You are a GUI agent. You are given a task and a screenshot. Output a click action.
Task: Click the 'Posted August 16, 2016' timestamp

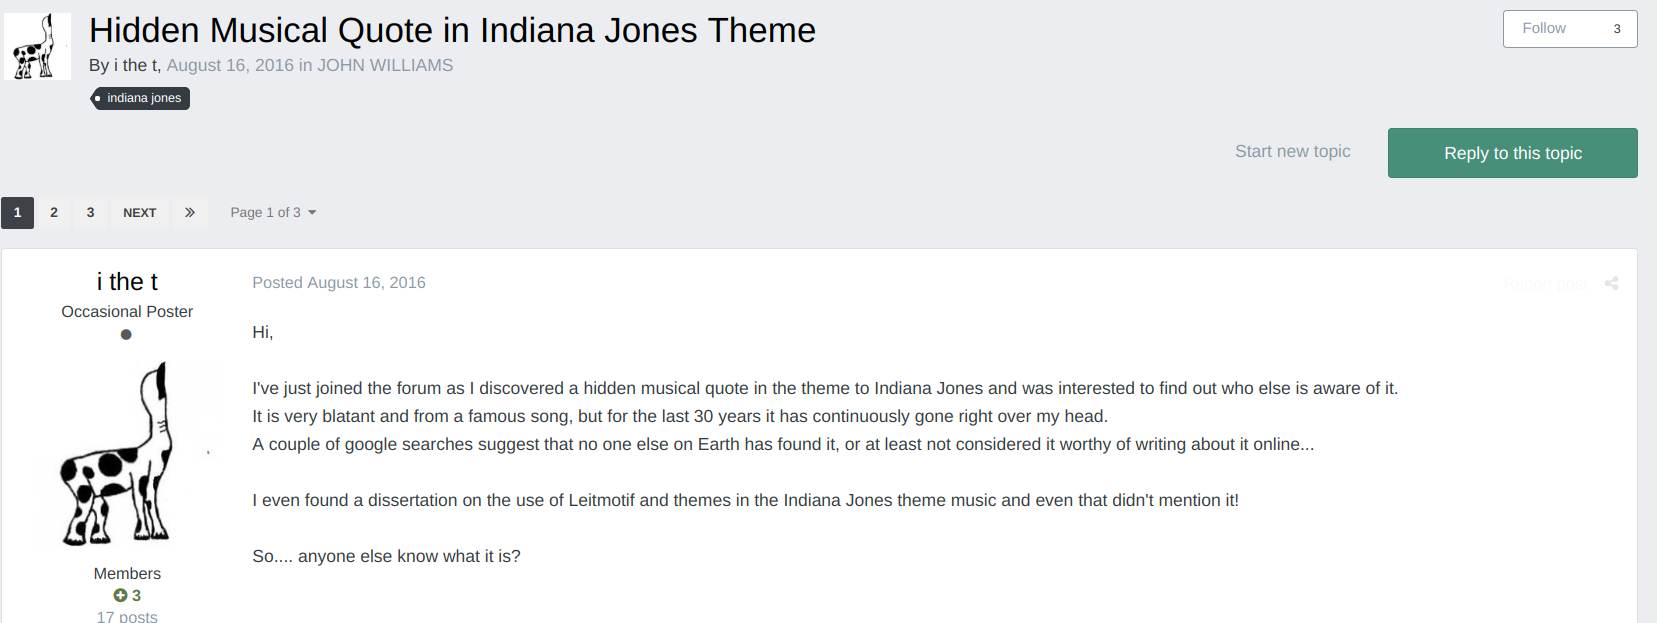(339, 283)
